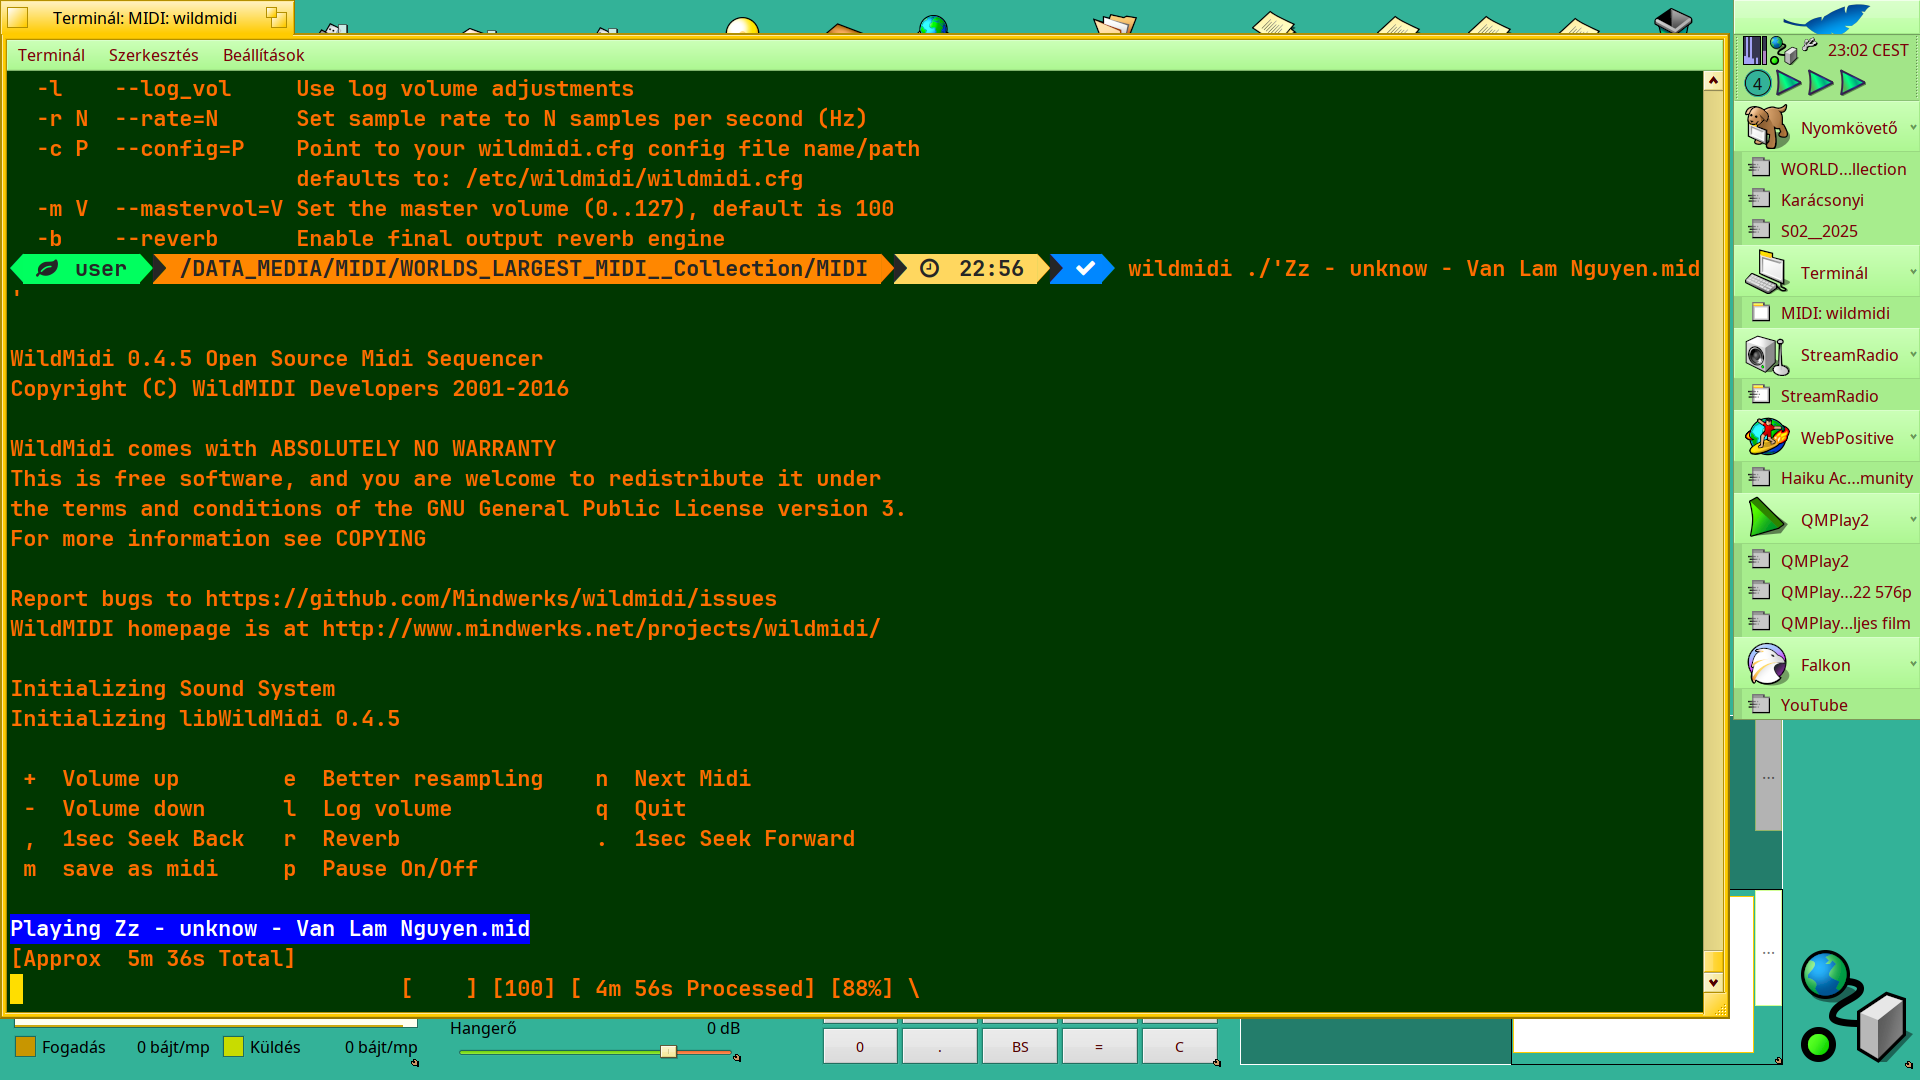Click the Terminal vertical scrollbar thumb
Image resolution: width=1920 pixels, height=1080 pixels.
[x=1713, y=961]
